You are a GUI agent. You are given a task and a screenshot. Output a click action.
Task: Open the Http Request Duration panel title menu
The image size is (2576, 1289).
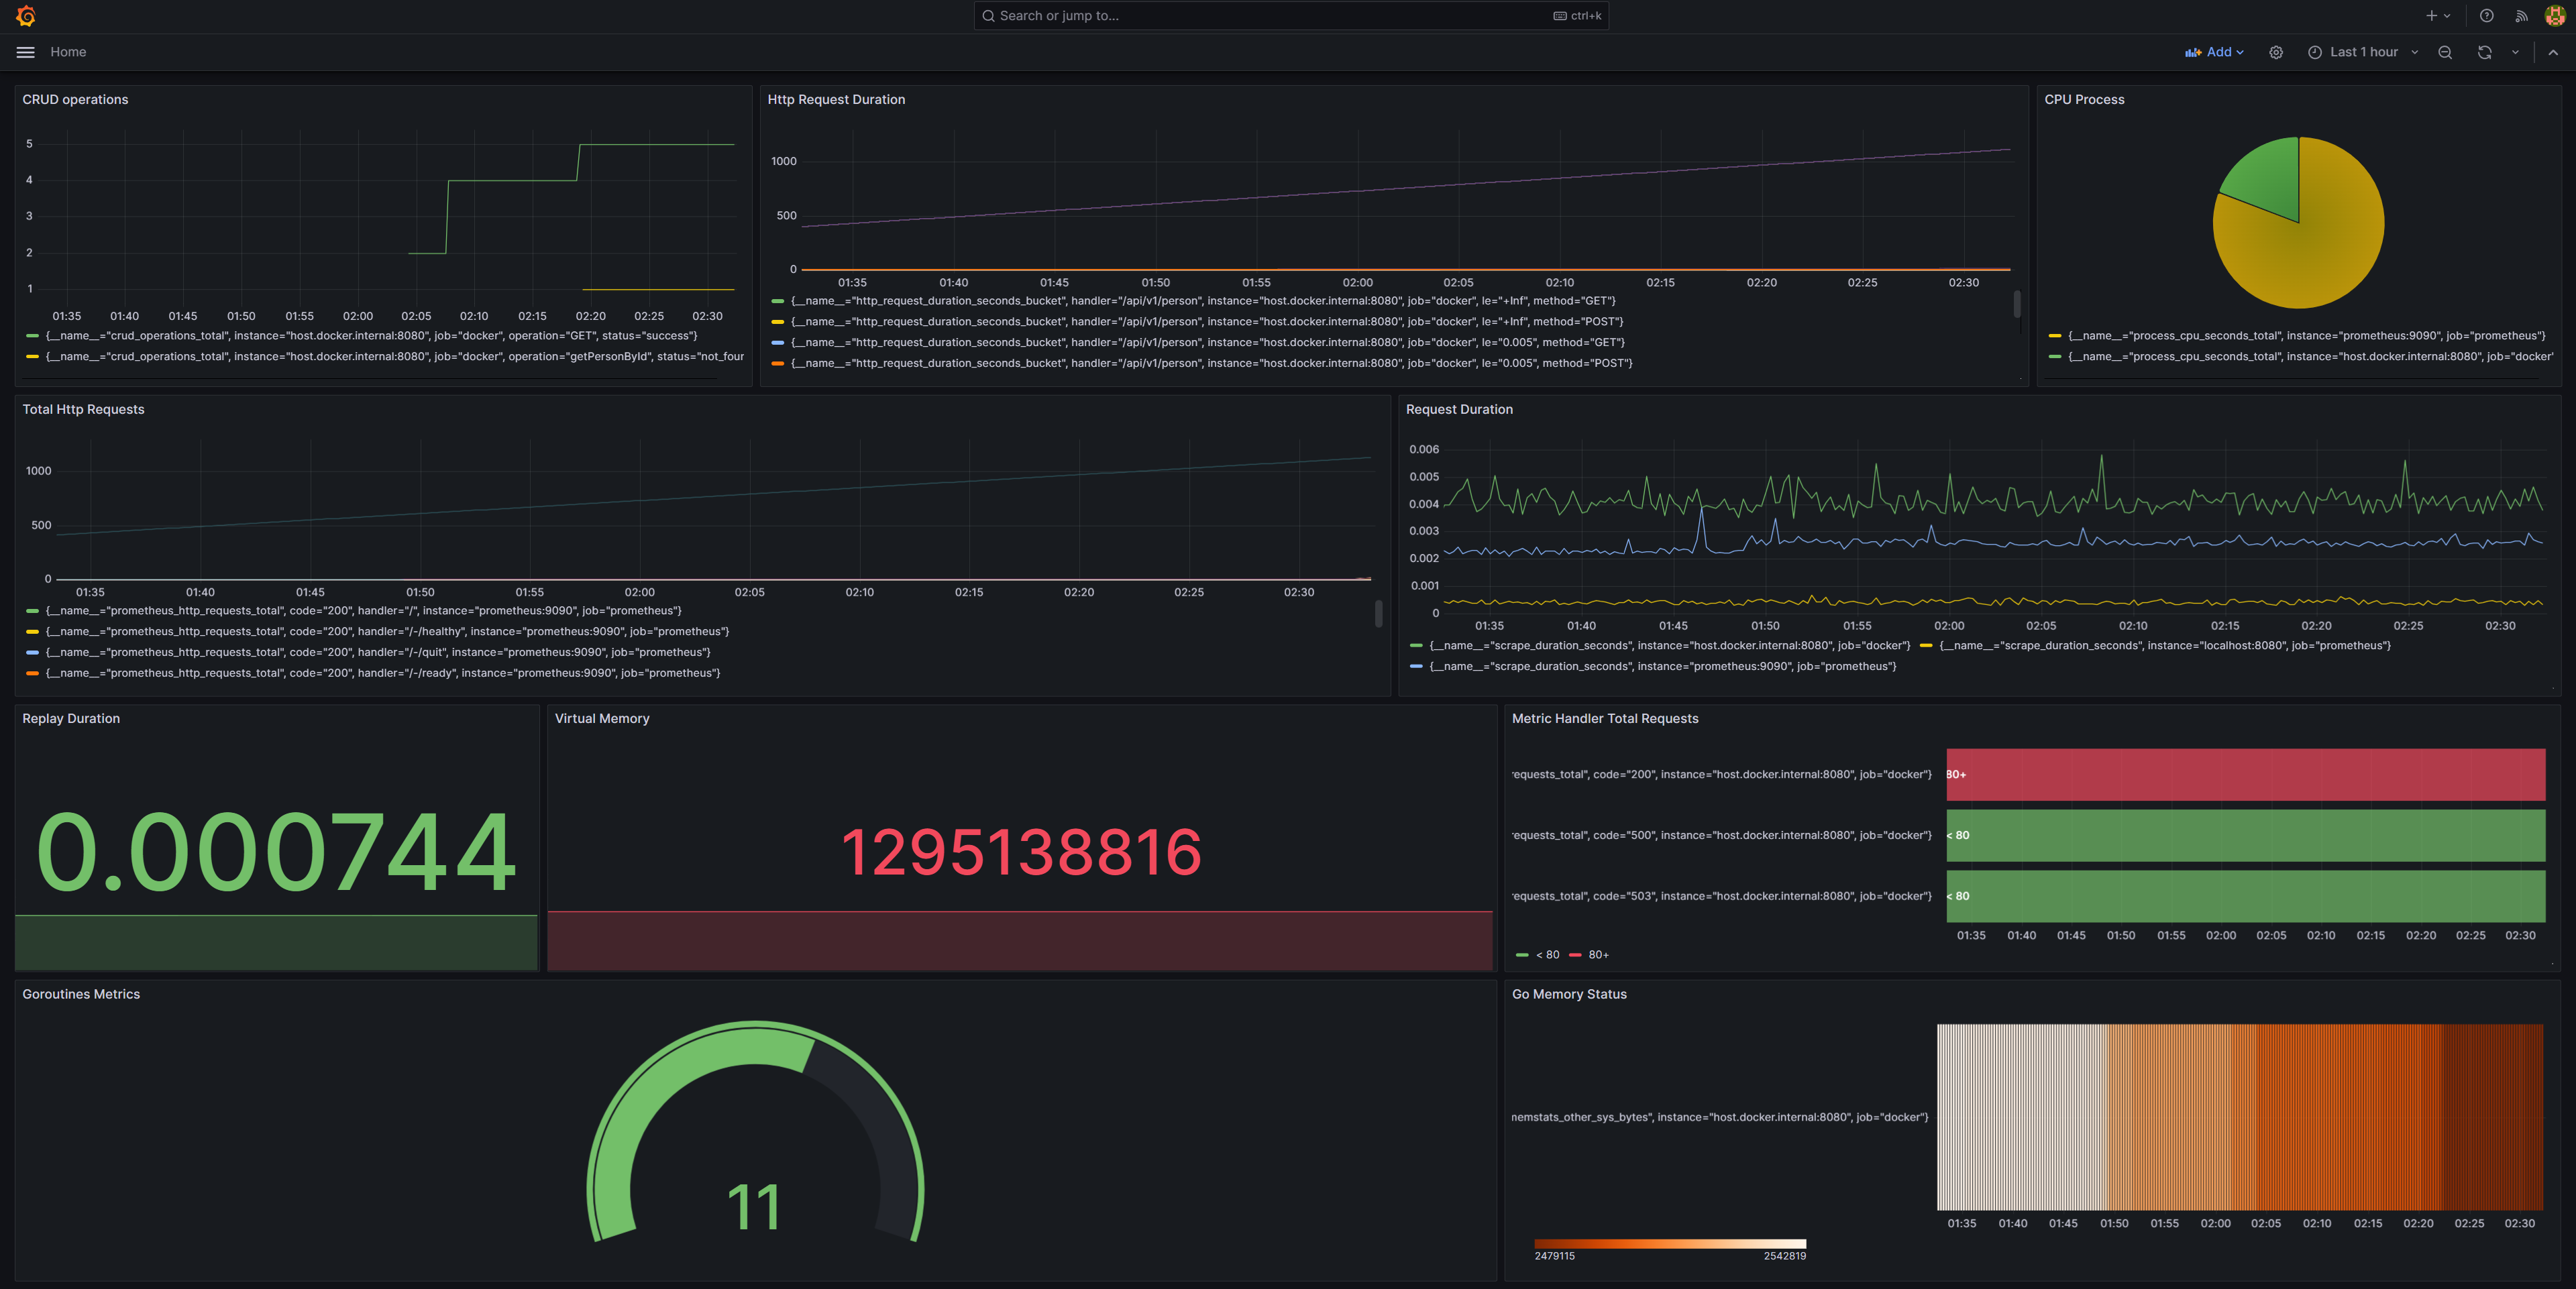pyautogui.click(x=836, y=99)
